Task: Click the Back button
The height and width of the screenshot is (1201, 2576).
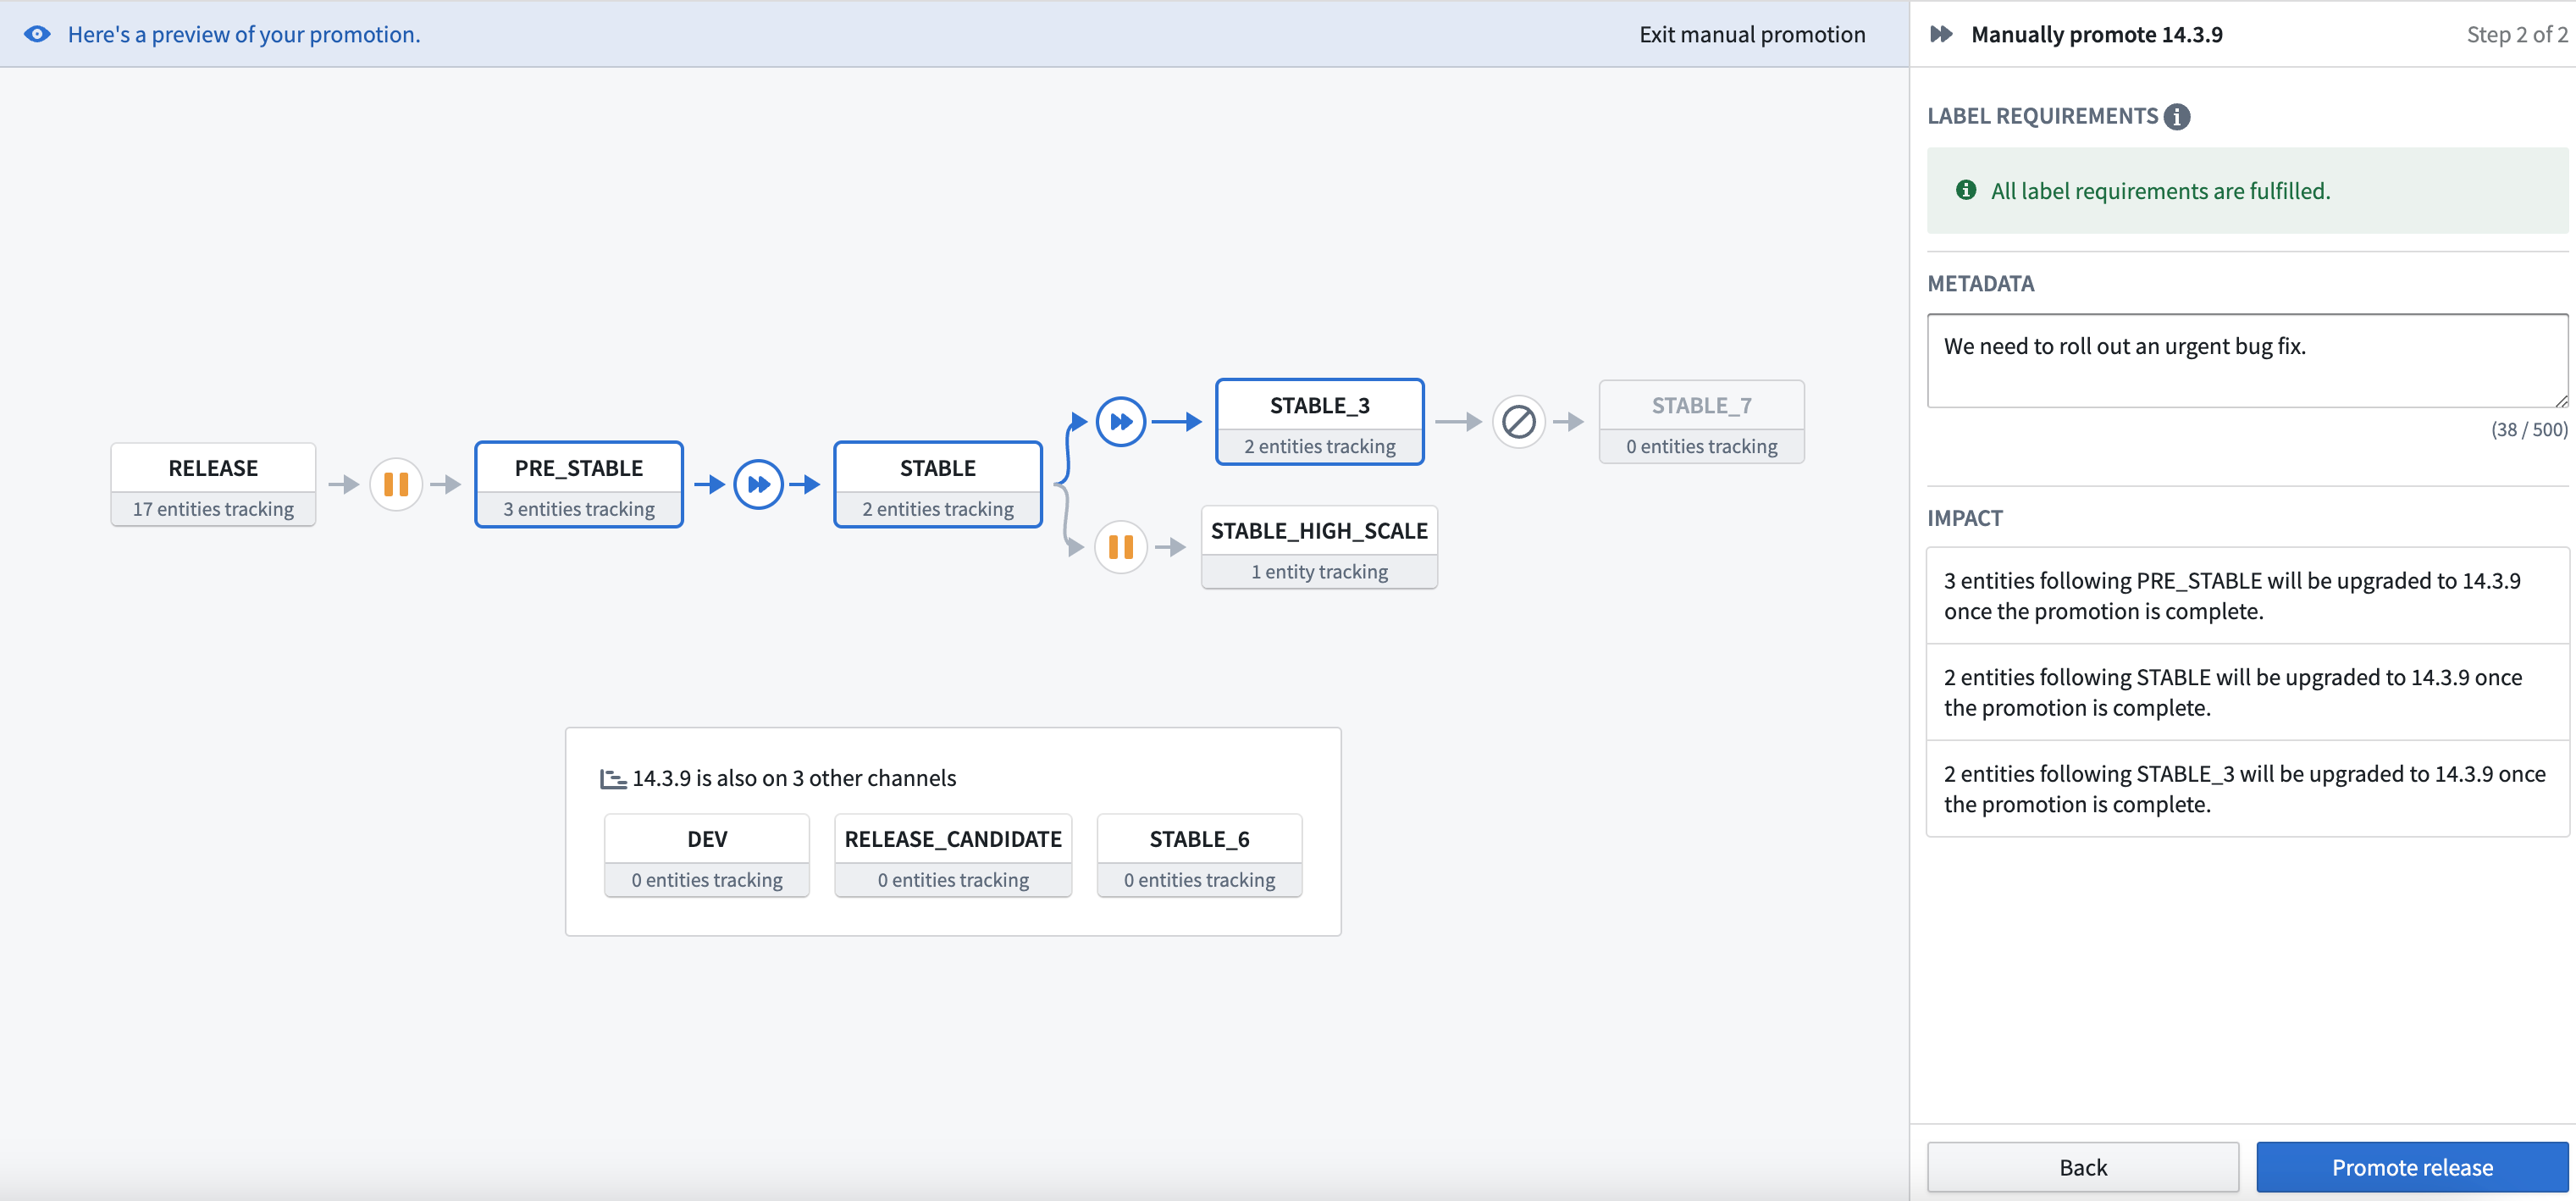Action: click(2083, 1166)
